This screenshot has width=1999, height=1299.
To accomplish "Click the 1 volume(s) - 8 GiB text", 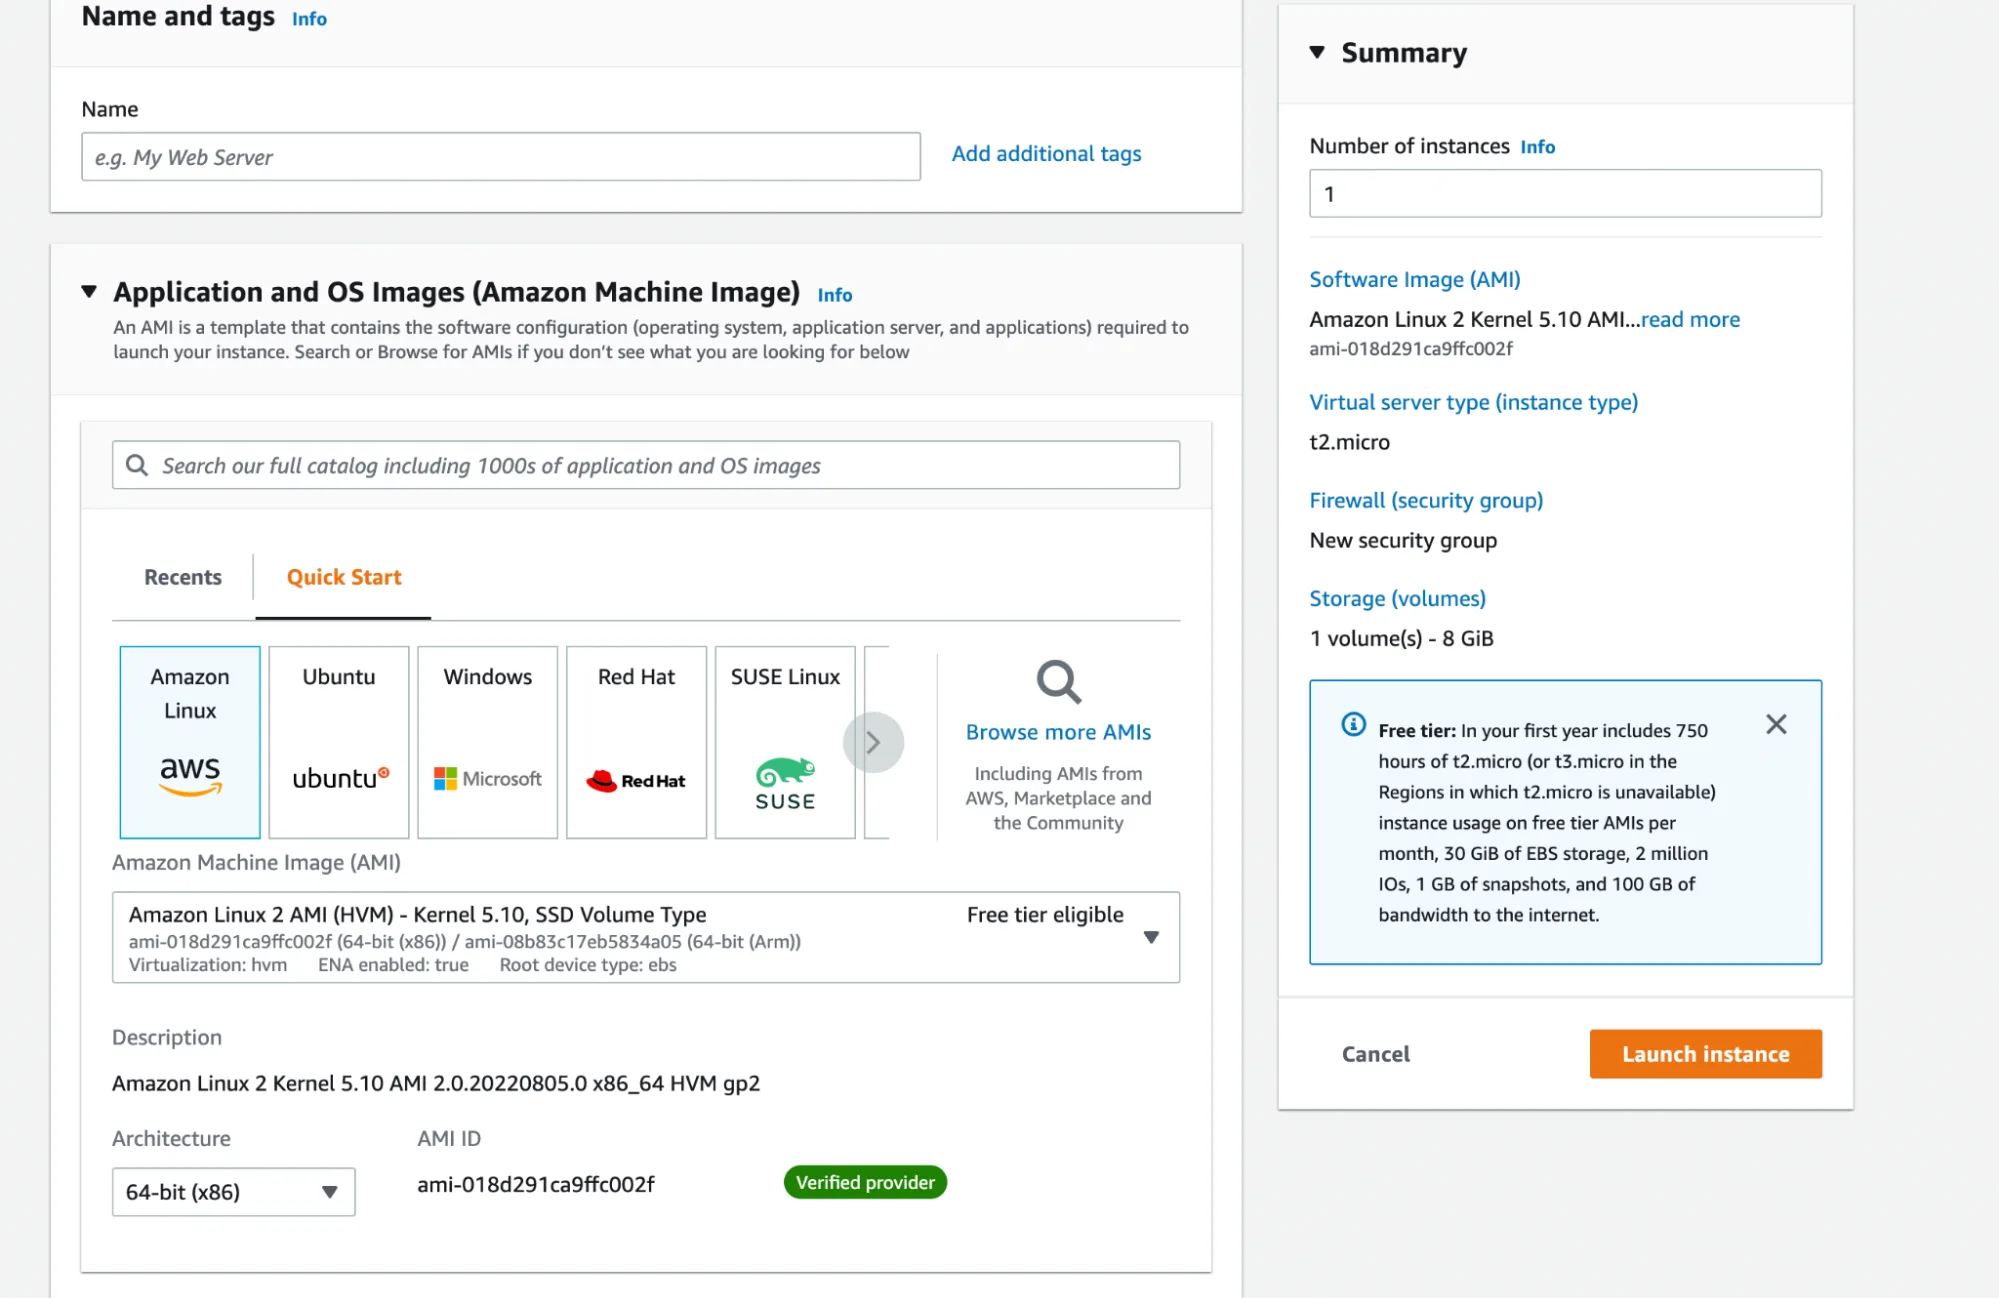I will point(1401,638).
